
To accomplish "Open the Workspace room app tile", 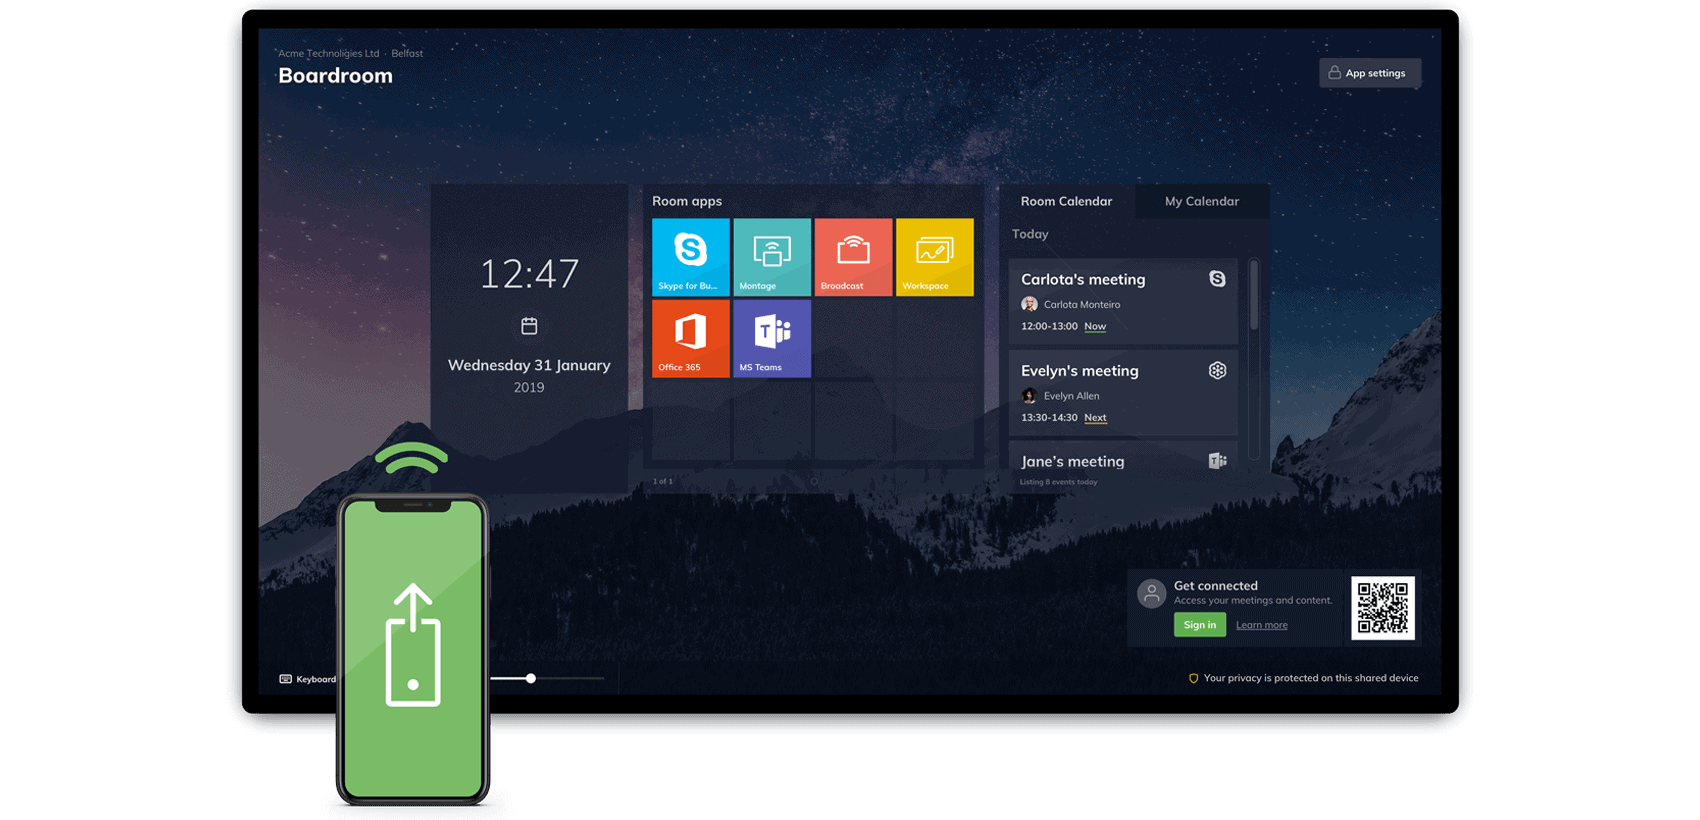I will point(935,257).
